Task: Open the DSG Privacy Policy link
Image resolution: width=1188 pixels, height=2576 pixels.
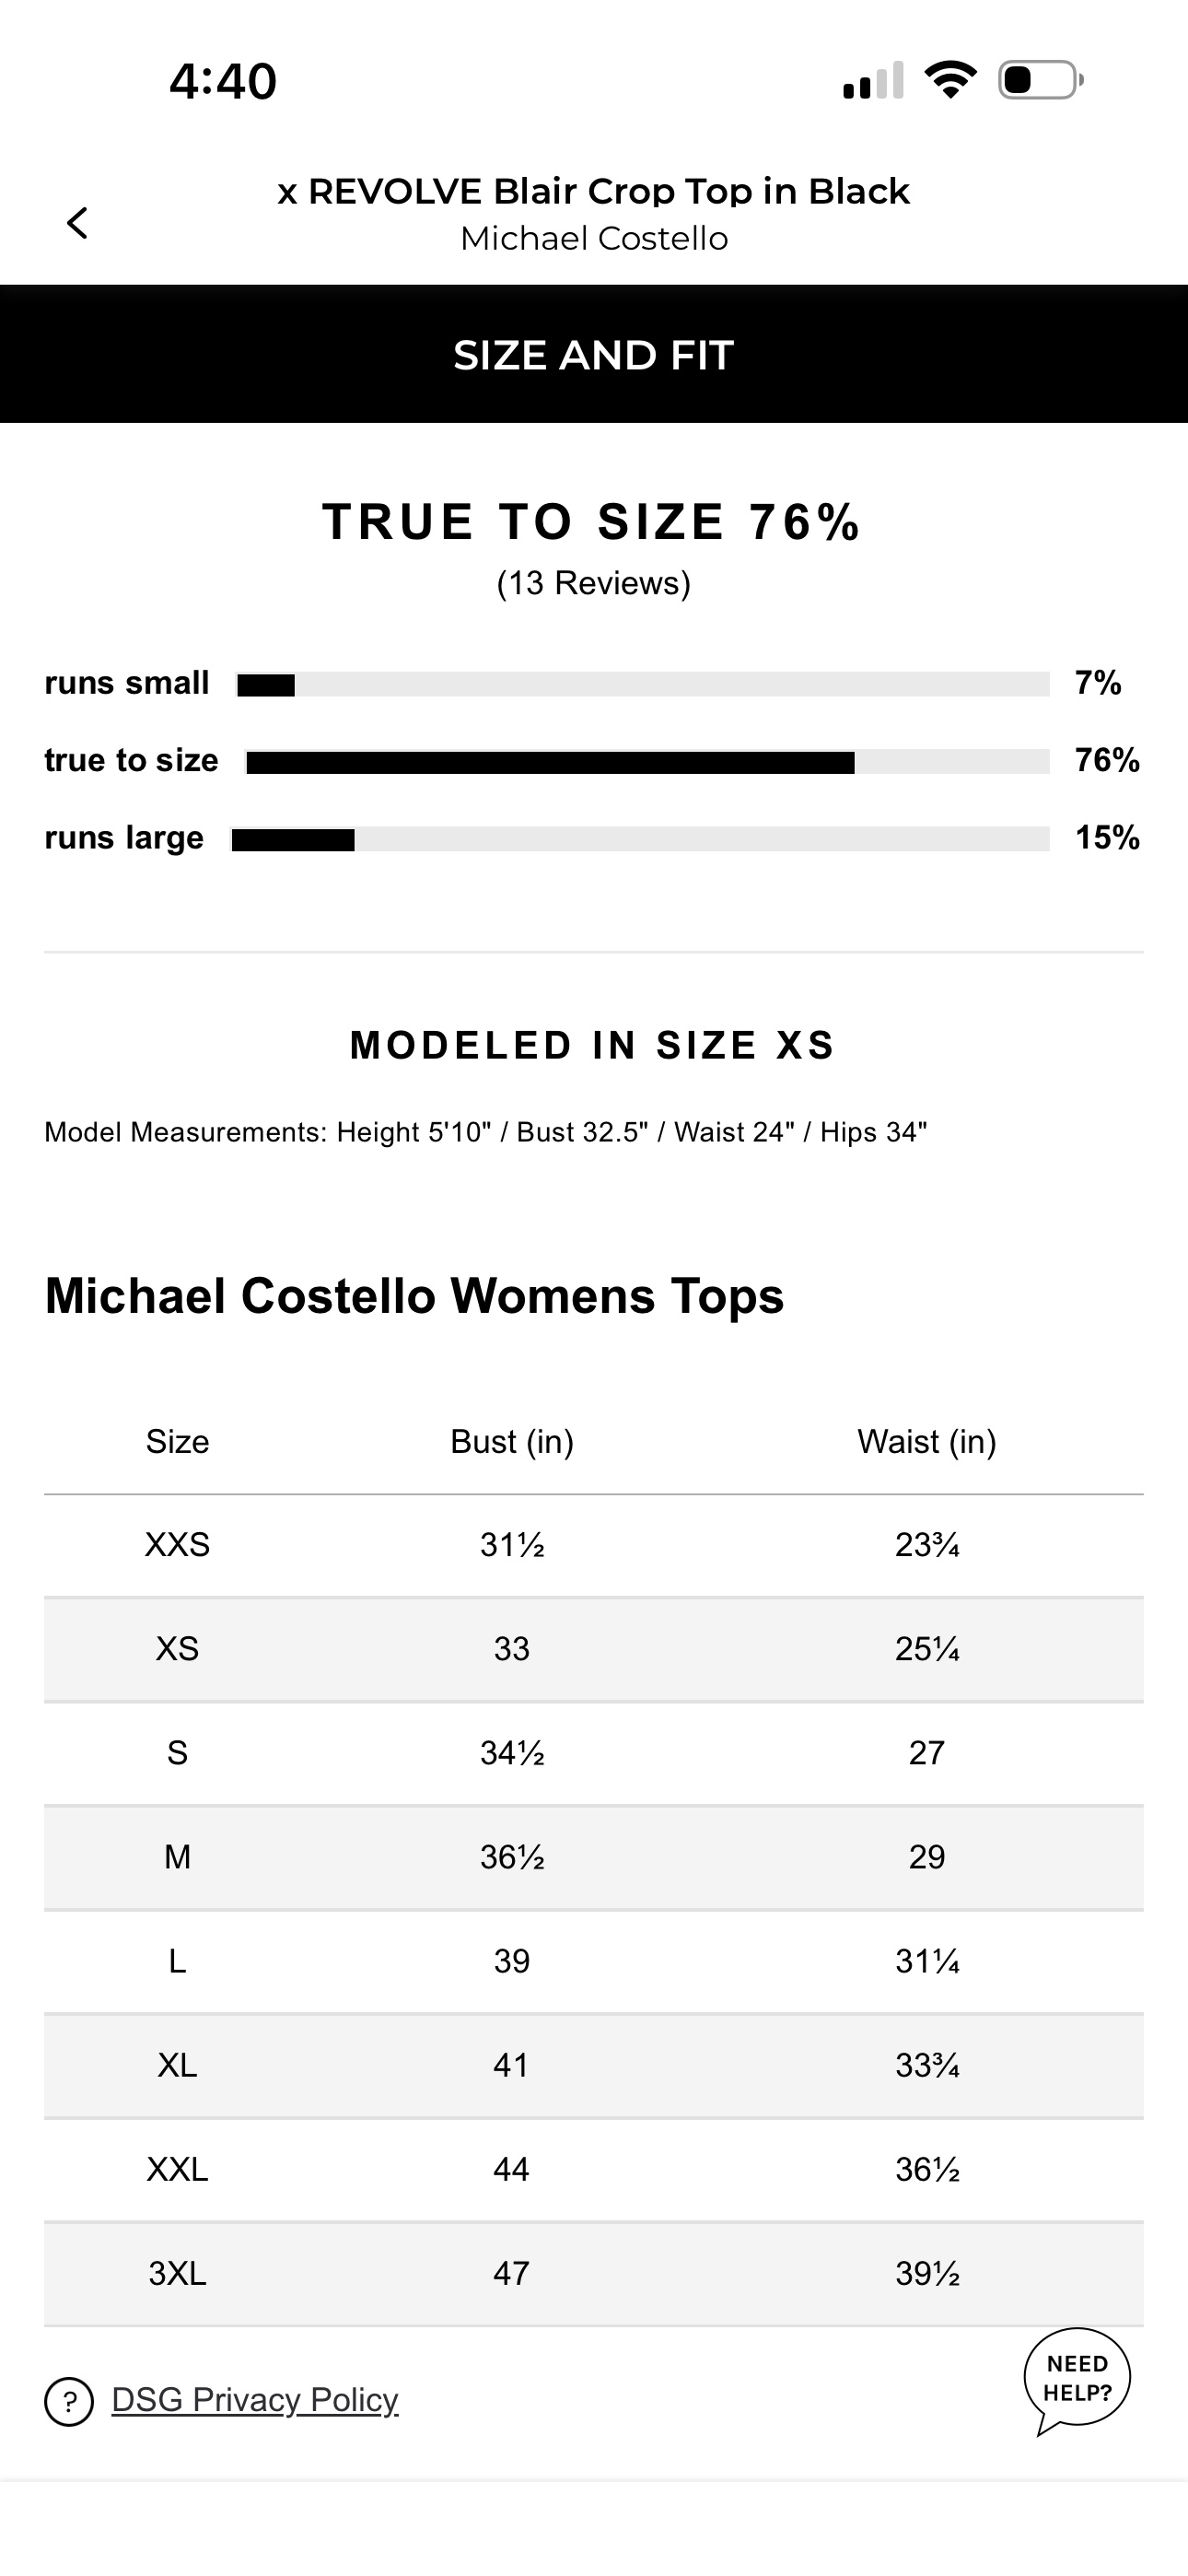Action: click(255, 2400)
